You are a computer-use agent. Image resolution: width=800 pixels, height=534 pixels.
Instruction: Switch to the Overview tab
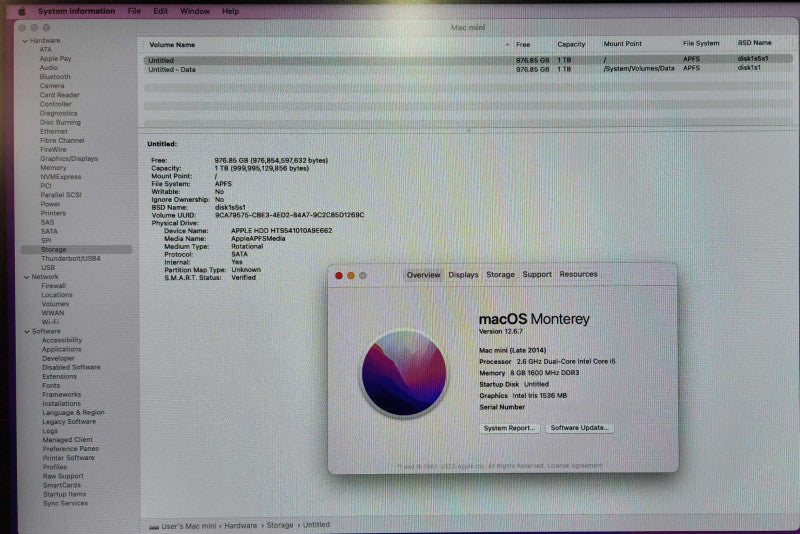pyautogui.click(x=423, y=275)
